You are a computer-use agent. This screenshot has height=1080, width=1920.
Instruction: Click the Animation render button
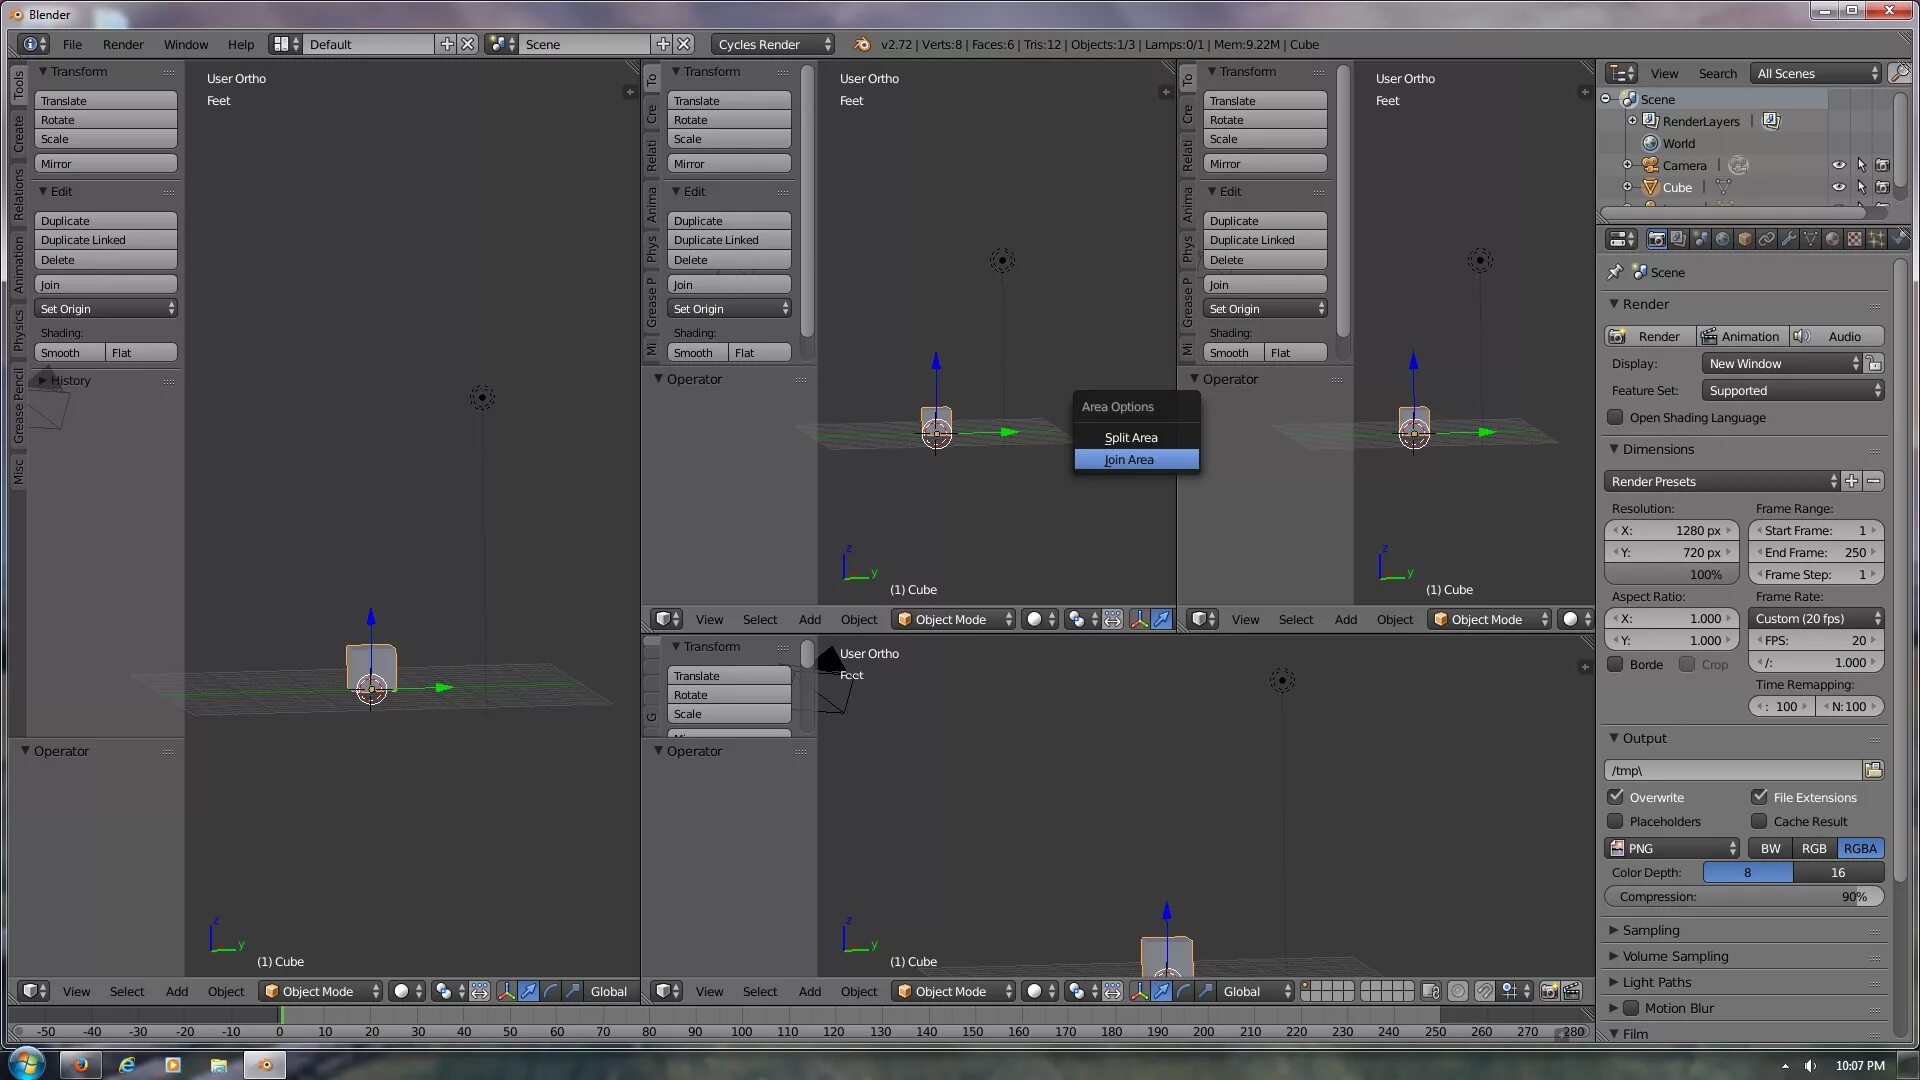[1741, 337]
